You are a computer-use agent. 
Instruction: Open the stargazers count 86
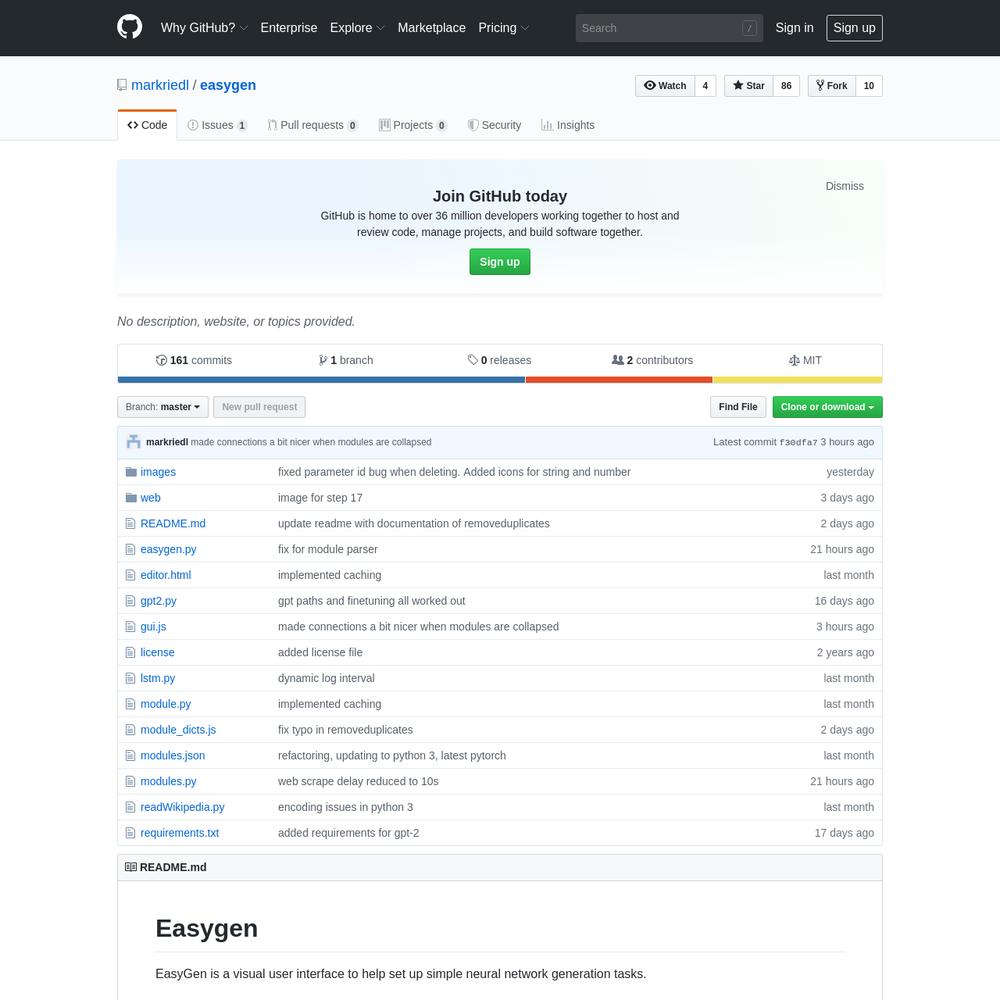(786, 85)
